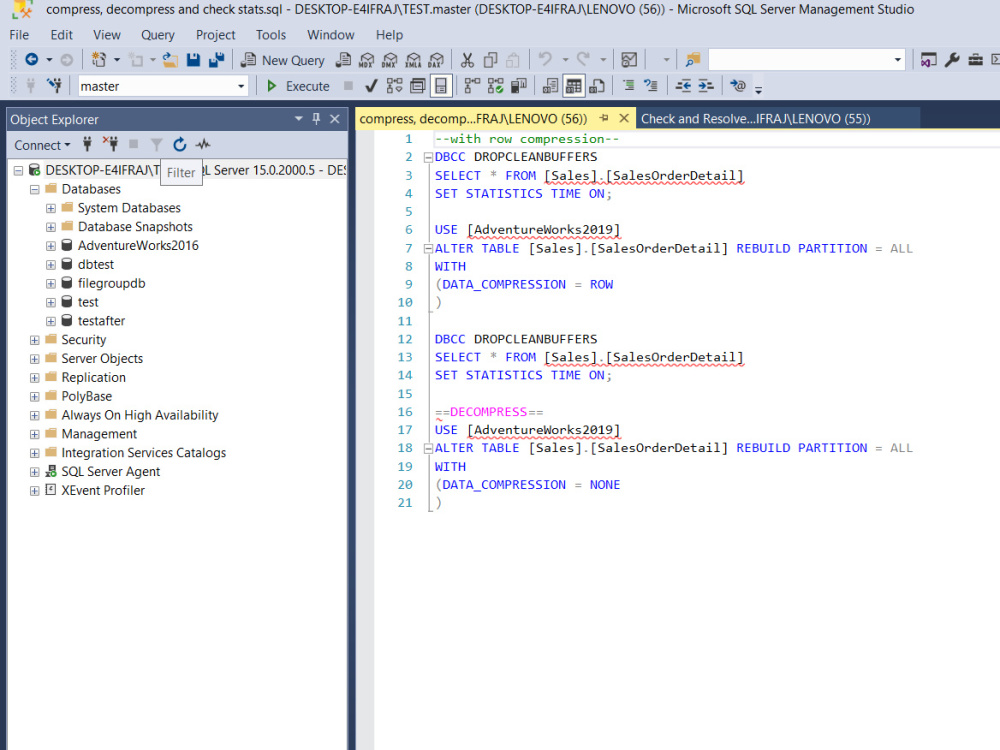The image size is (1000, 750).
Task: Toggle Include Actual Execution Plan
Action: click(472, 85)
